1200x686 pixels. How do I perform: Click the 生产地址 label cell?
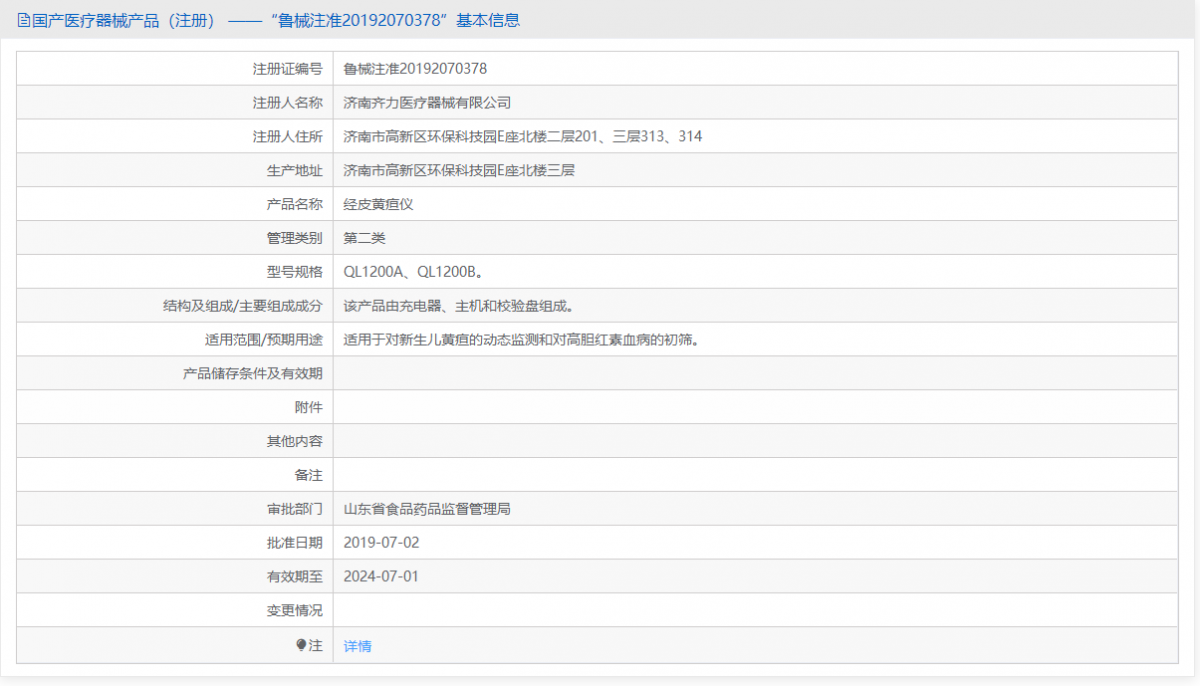[x=289, y=169]
